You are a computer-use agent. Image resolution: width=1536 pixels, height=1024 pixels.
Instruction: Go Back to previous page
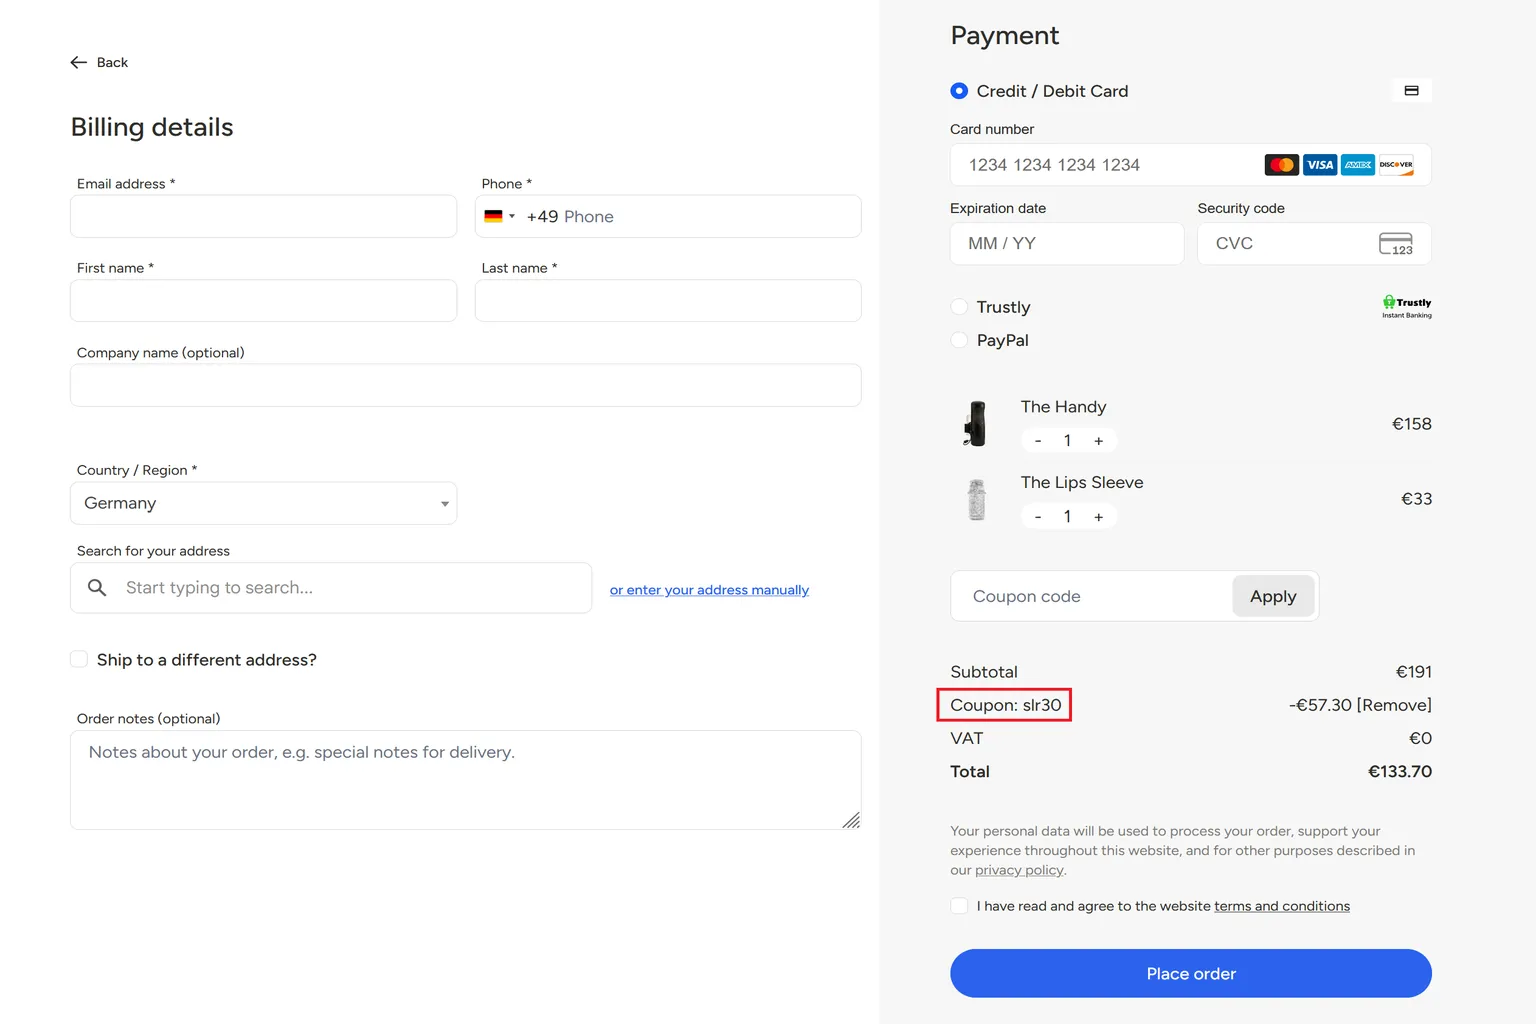[x=99, y=62]
